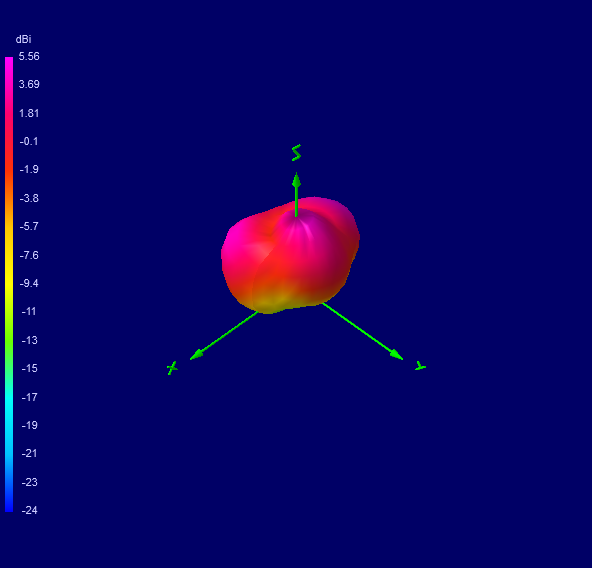Click the X axis arrowhead

(197, 355)
